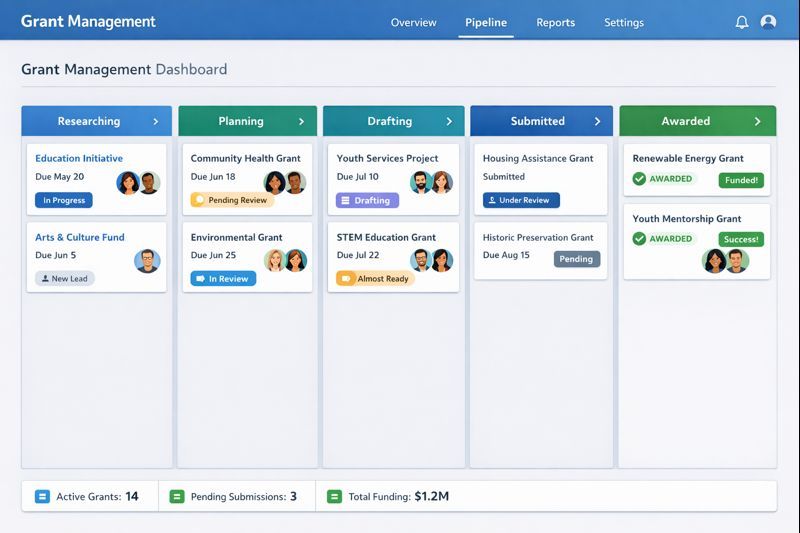Click the Total Funding $1.2M value
The width and height of the screenshot is (800, 533).
[432, 496]
